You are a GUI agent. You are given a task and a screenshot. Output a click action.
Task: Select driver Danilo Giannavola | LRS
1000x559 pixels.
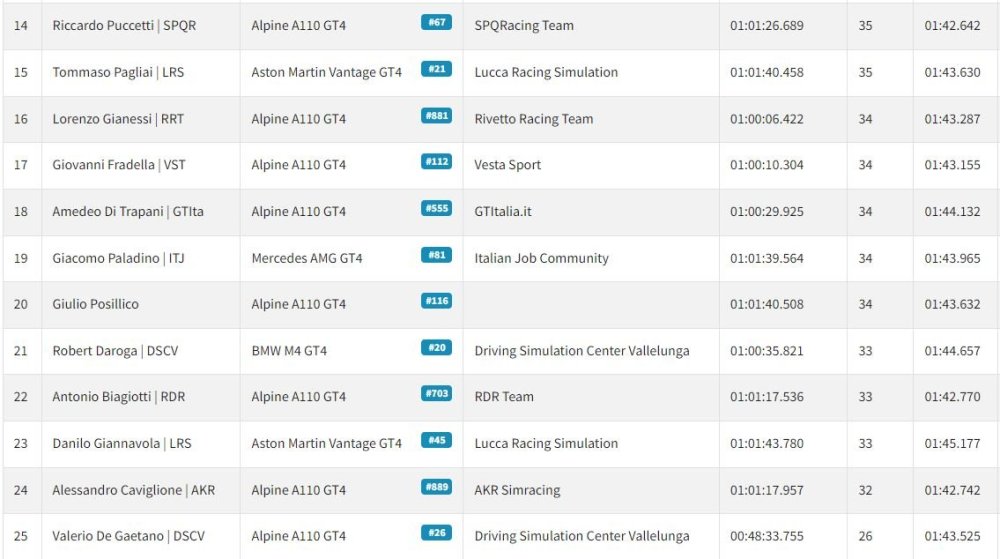122,443
